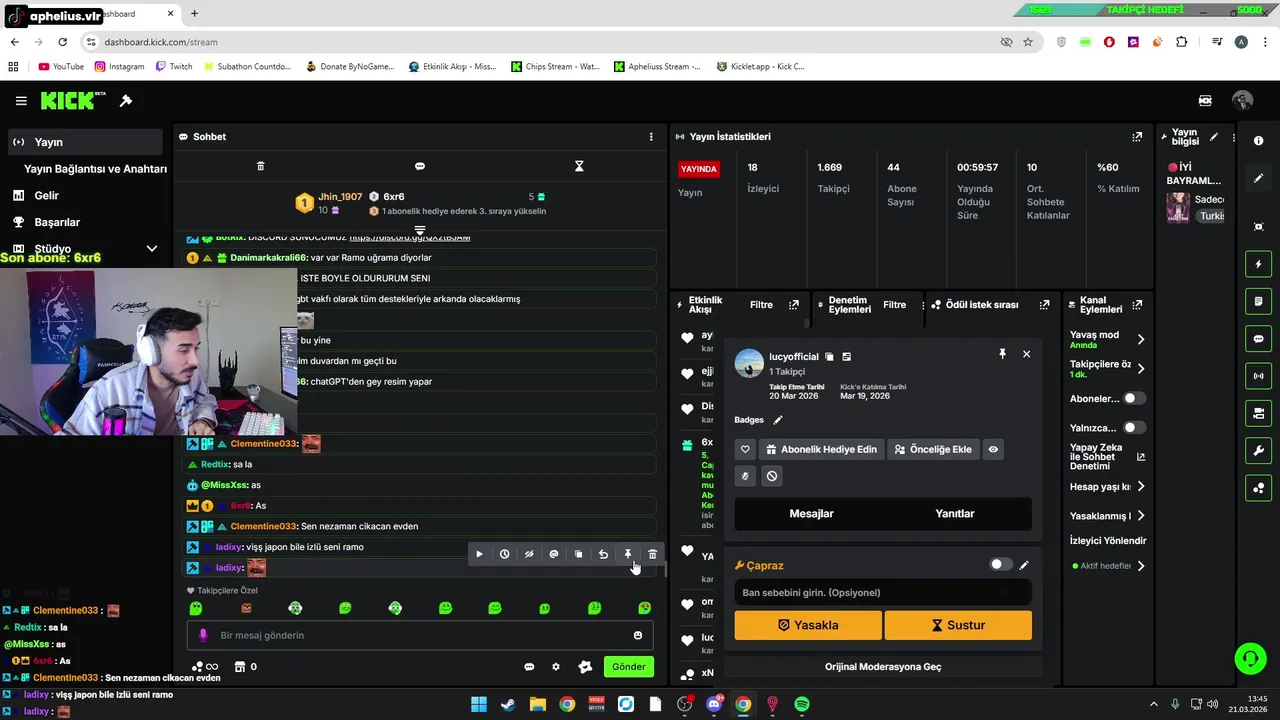Click Önceliğe Ekle button
Image resolution: width=1280 pixels, height=720 pixels.
click(x=933, y=450)
